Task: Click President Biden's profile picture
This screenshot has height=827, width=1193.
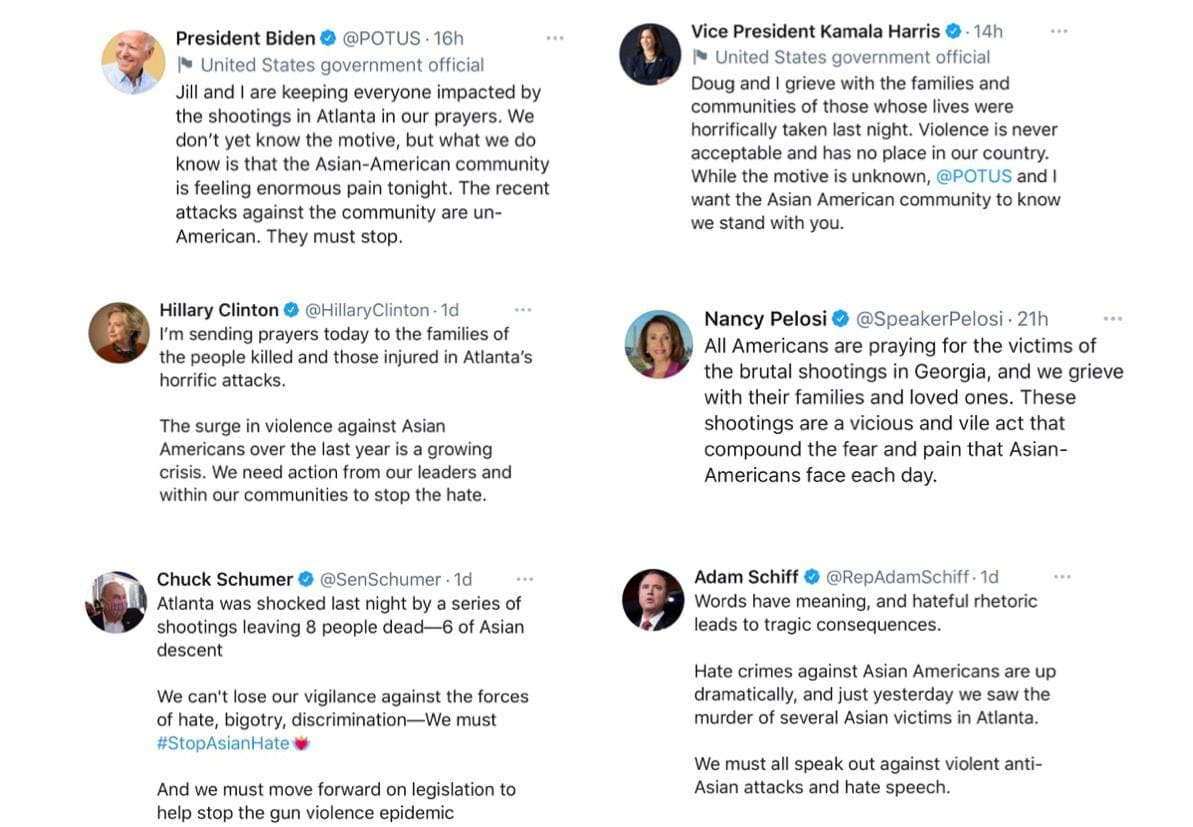Action: [133, 62]
